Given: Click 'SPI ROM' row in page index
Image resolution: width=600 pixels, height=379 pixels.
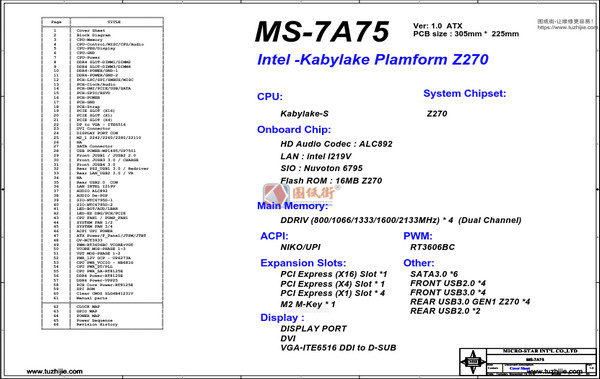Looking at the screenshot, I should (x=86, y=289).
